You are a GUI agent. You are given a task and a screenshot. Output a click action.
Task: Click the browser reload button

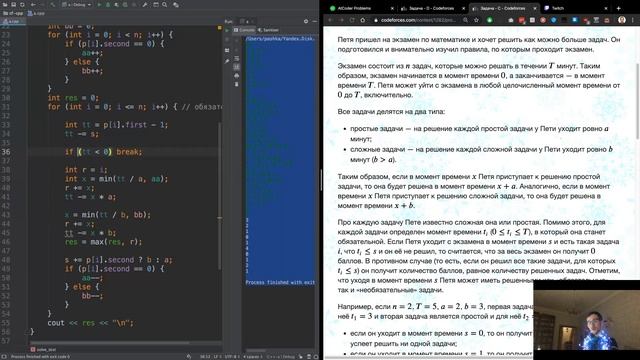pos(352,20)
